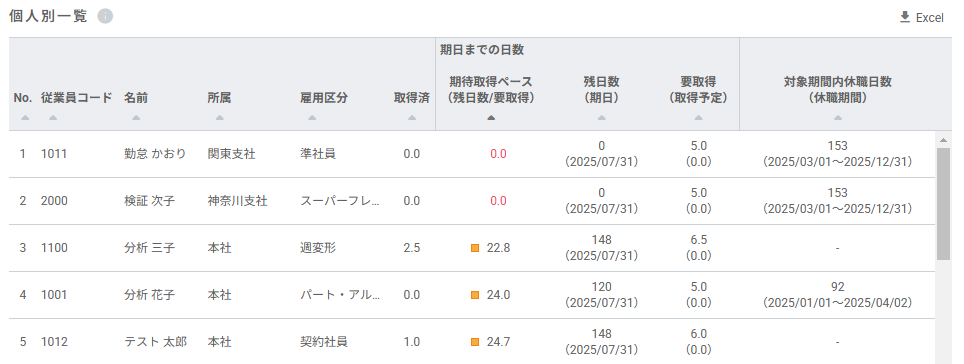
Task: Sort by the 従業員コード column arrow
Action: [53, 117]
